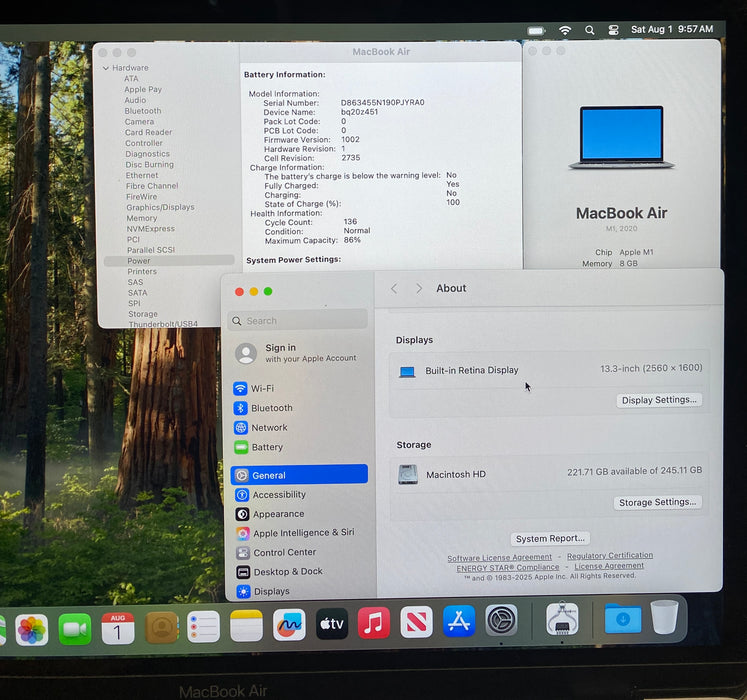The height and width of the screenshot is (700, 747).
Task: Click the Macintosh HD storage row
Action: click(x=549, y=474)
